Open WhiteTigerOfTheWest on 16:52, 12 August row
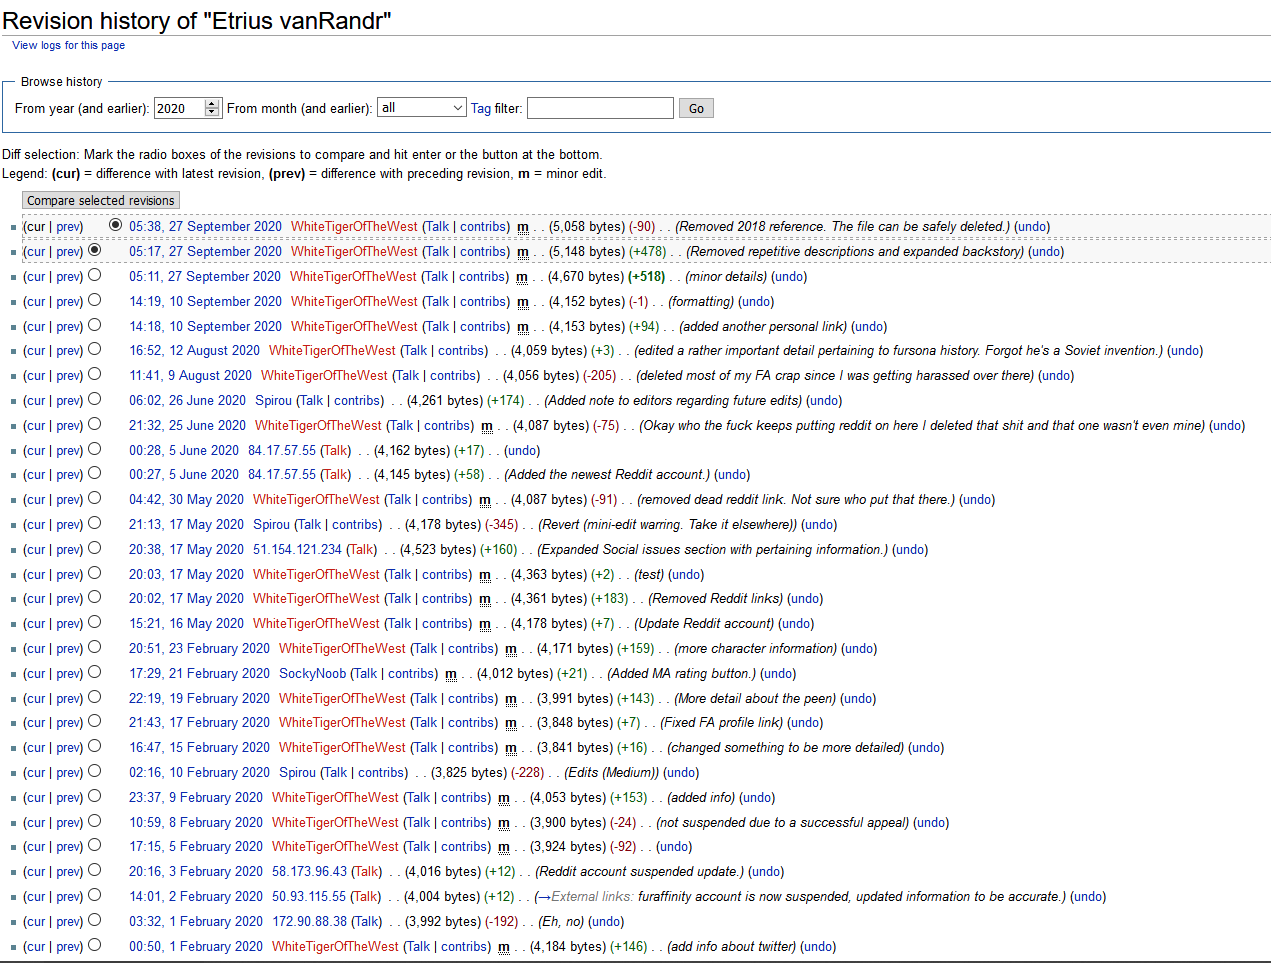This screenshot has width=1271, height=963. click(x=332, y=351)
